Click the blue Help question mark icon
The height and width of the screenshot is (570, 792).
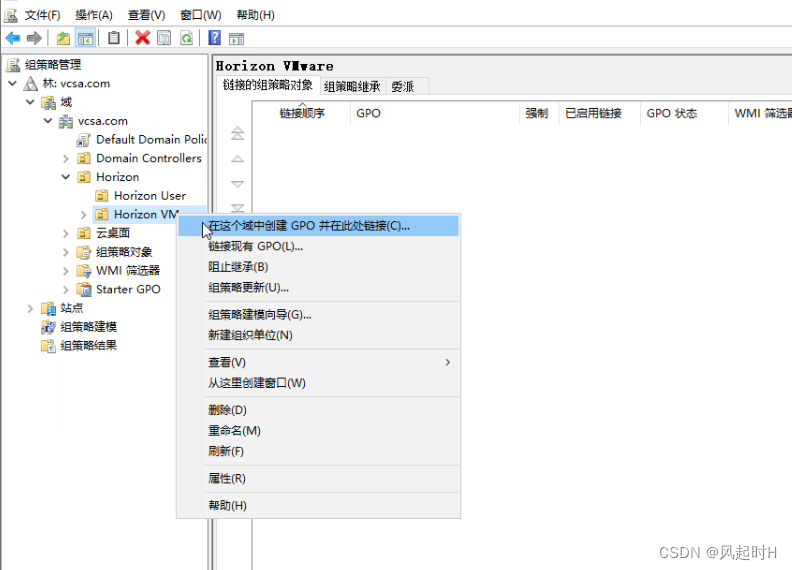coord(215,38)
